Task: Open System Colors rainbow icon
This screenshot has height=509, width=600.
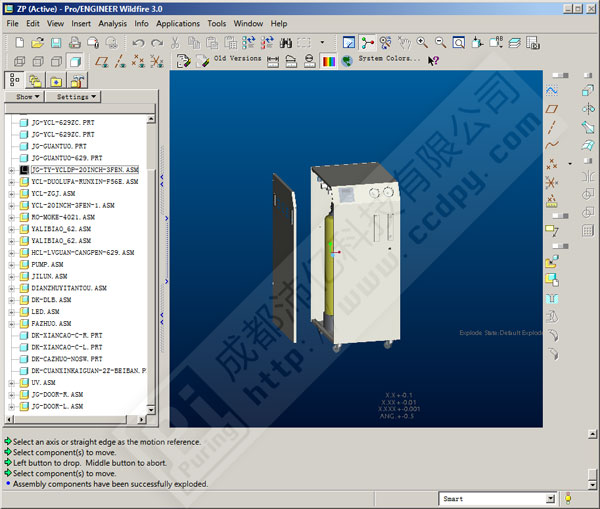Action: (329, 61)
